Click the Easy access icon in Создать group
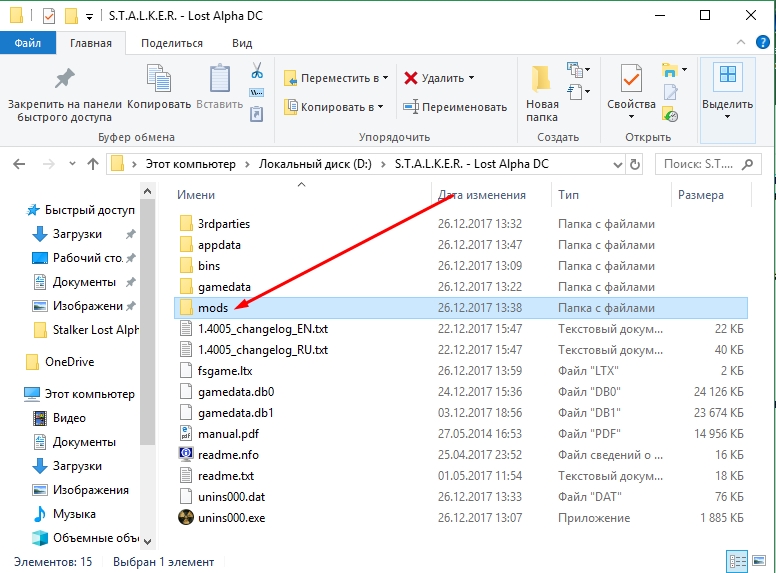Viewport: 776px width, 573px height. [575, 92]
